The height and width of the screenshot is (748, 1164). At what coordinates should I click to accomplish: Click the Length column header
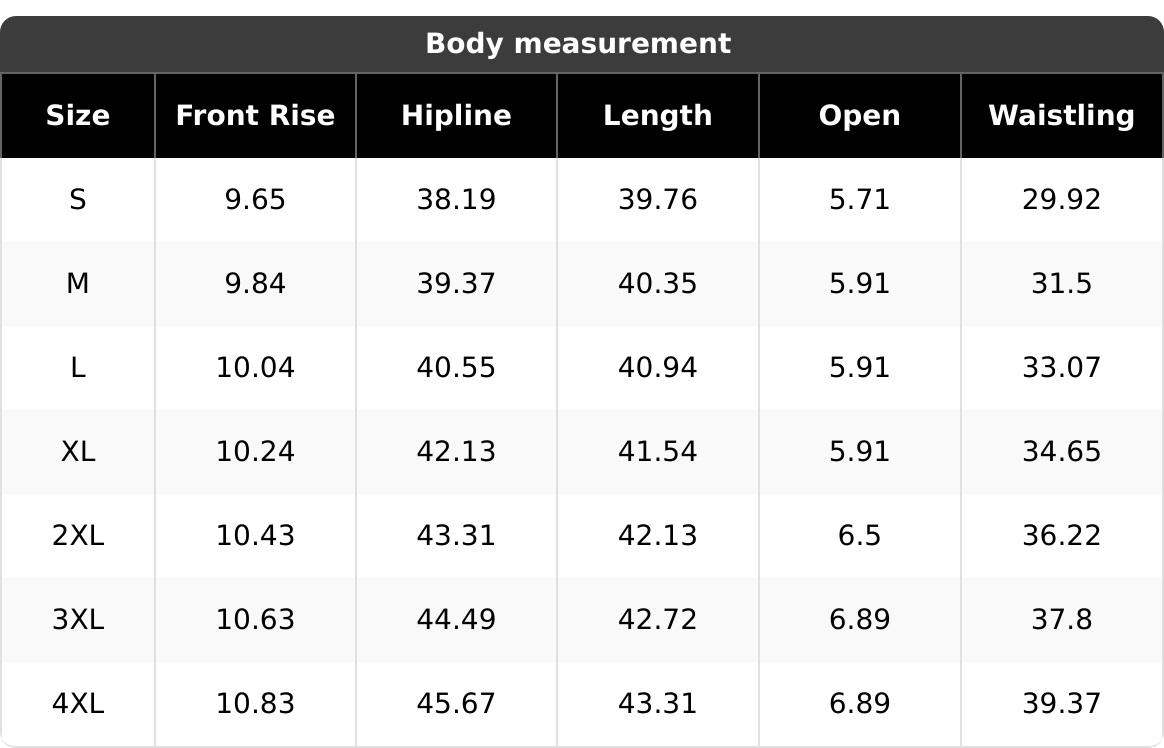[x=658, y=116]
